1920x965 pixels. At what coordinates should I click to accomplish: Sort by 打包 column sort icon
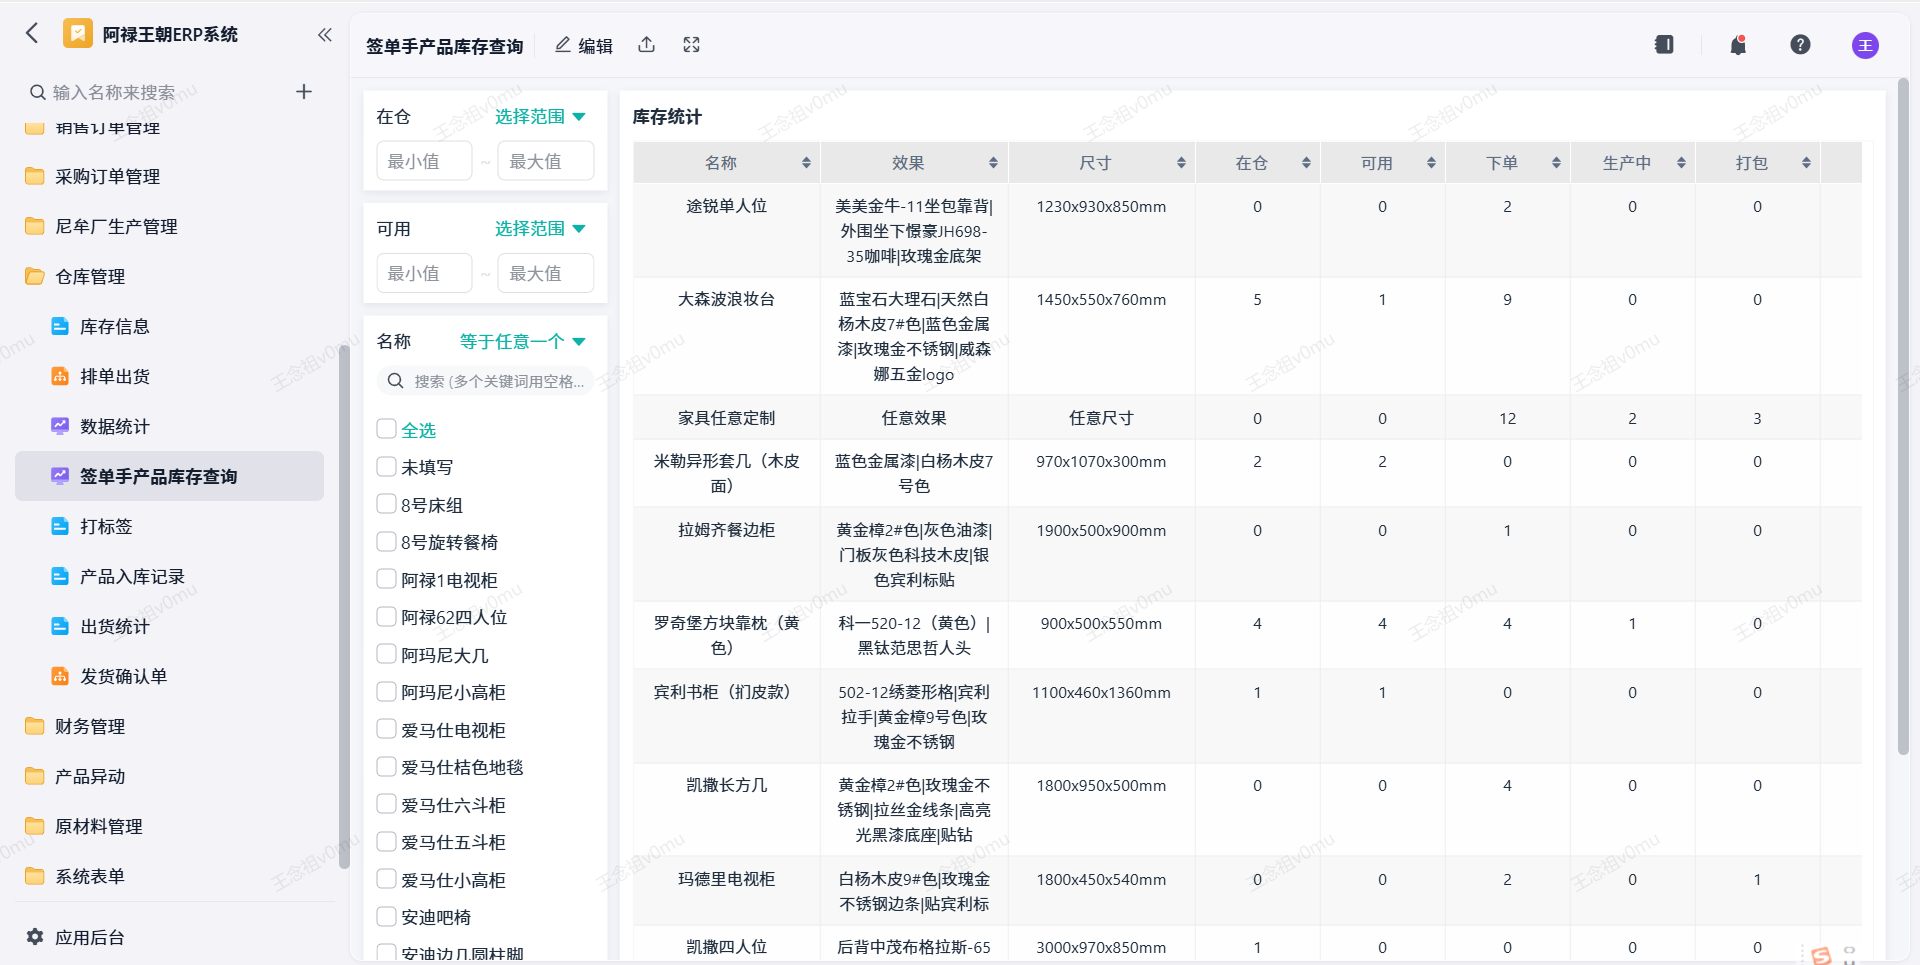point(1806,163)
